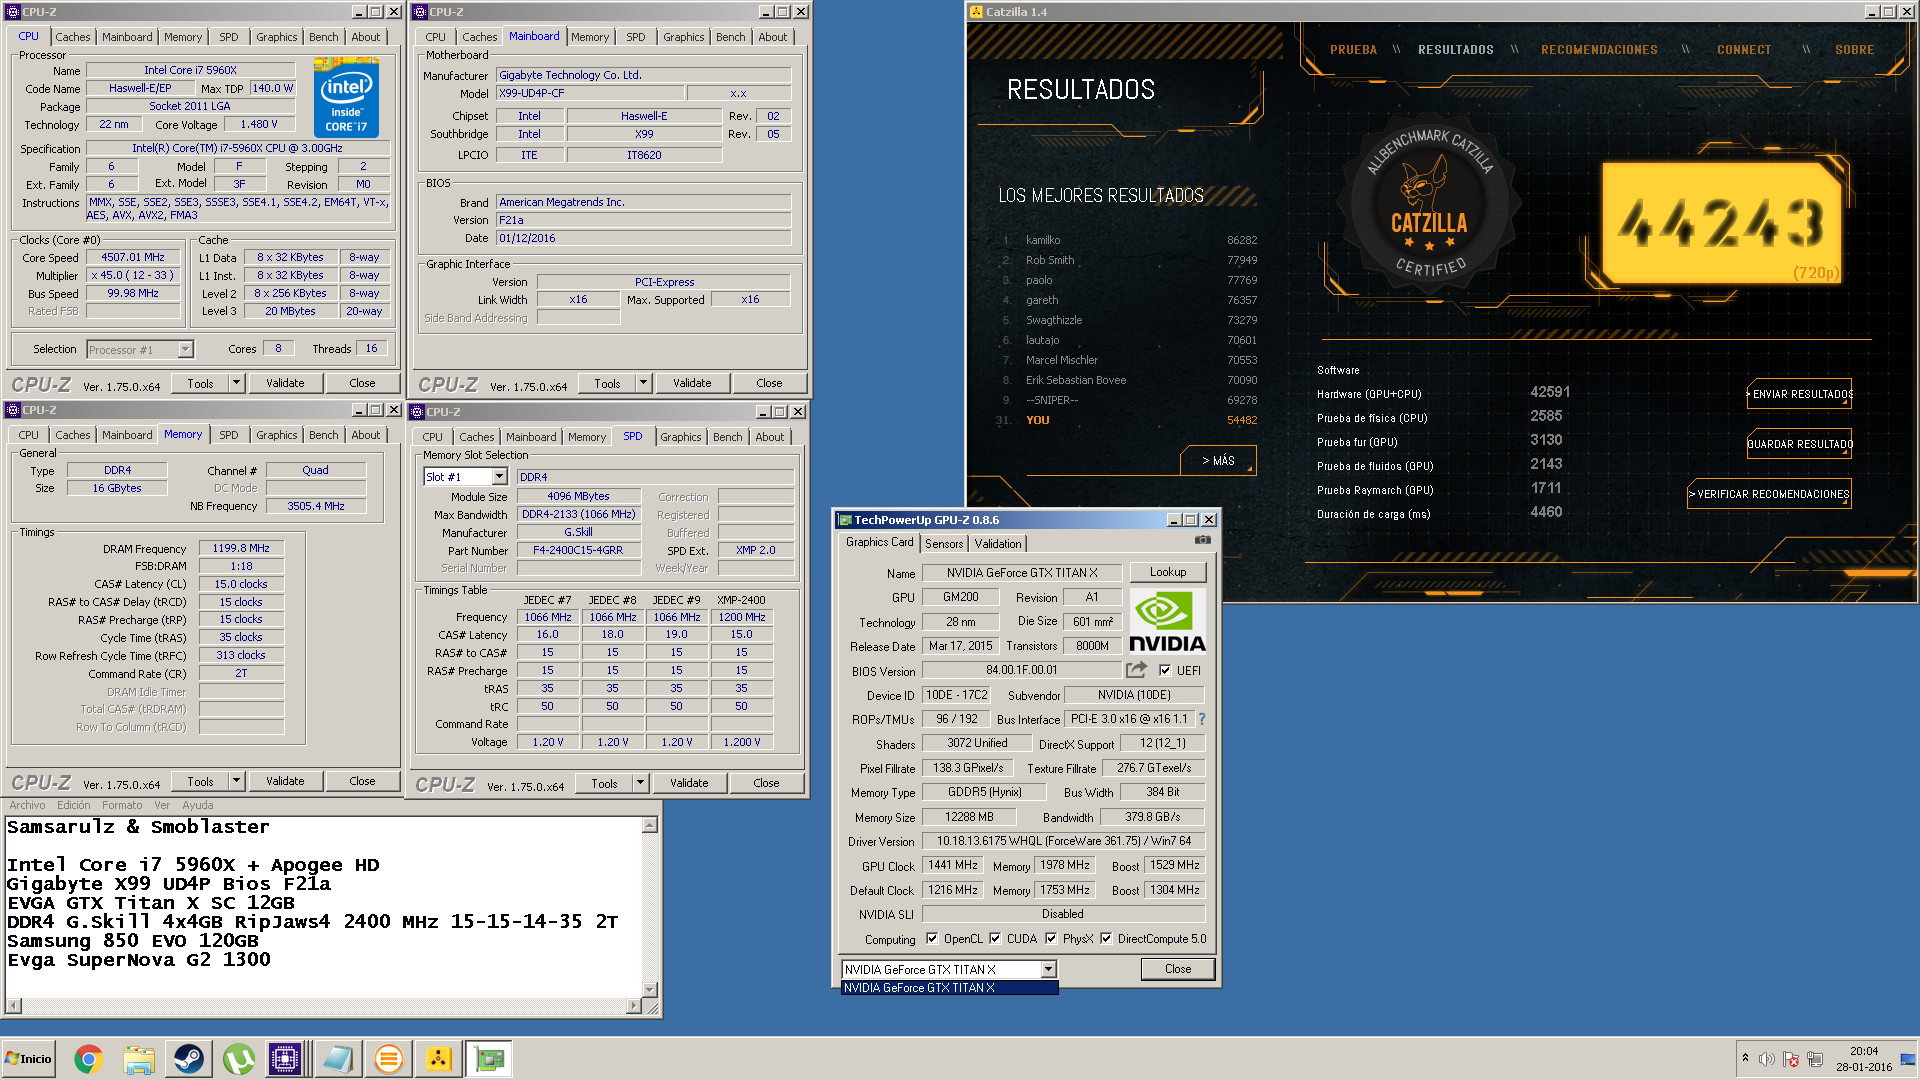Open uTorrent from the taskbar
Image resolution: width=1920 pixels, height=1080 pixels.
[238, 1059]
